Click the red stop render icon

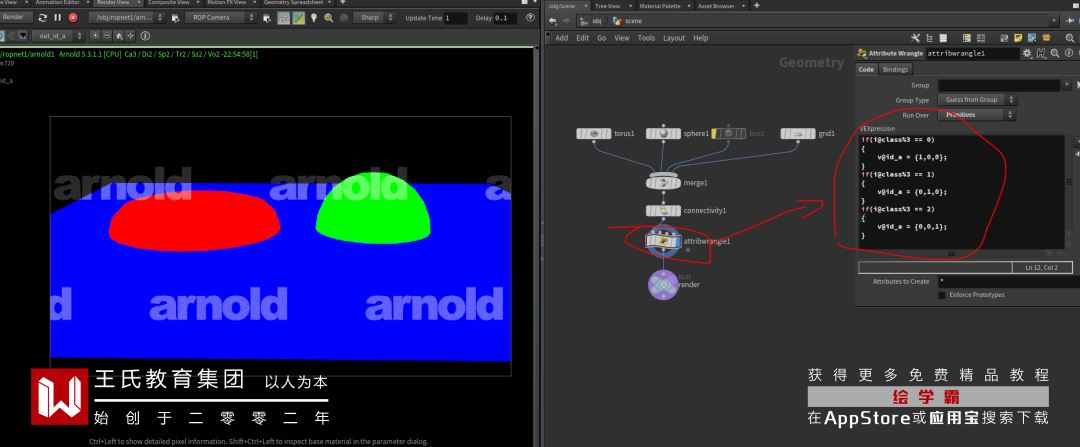[x=73, y=18]
